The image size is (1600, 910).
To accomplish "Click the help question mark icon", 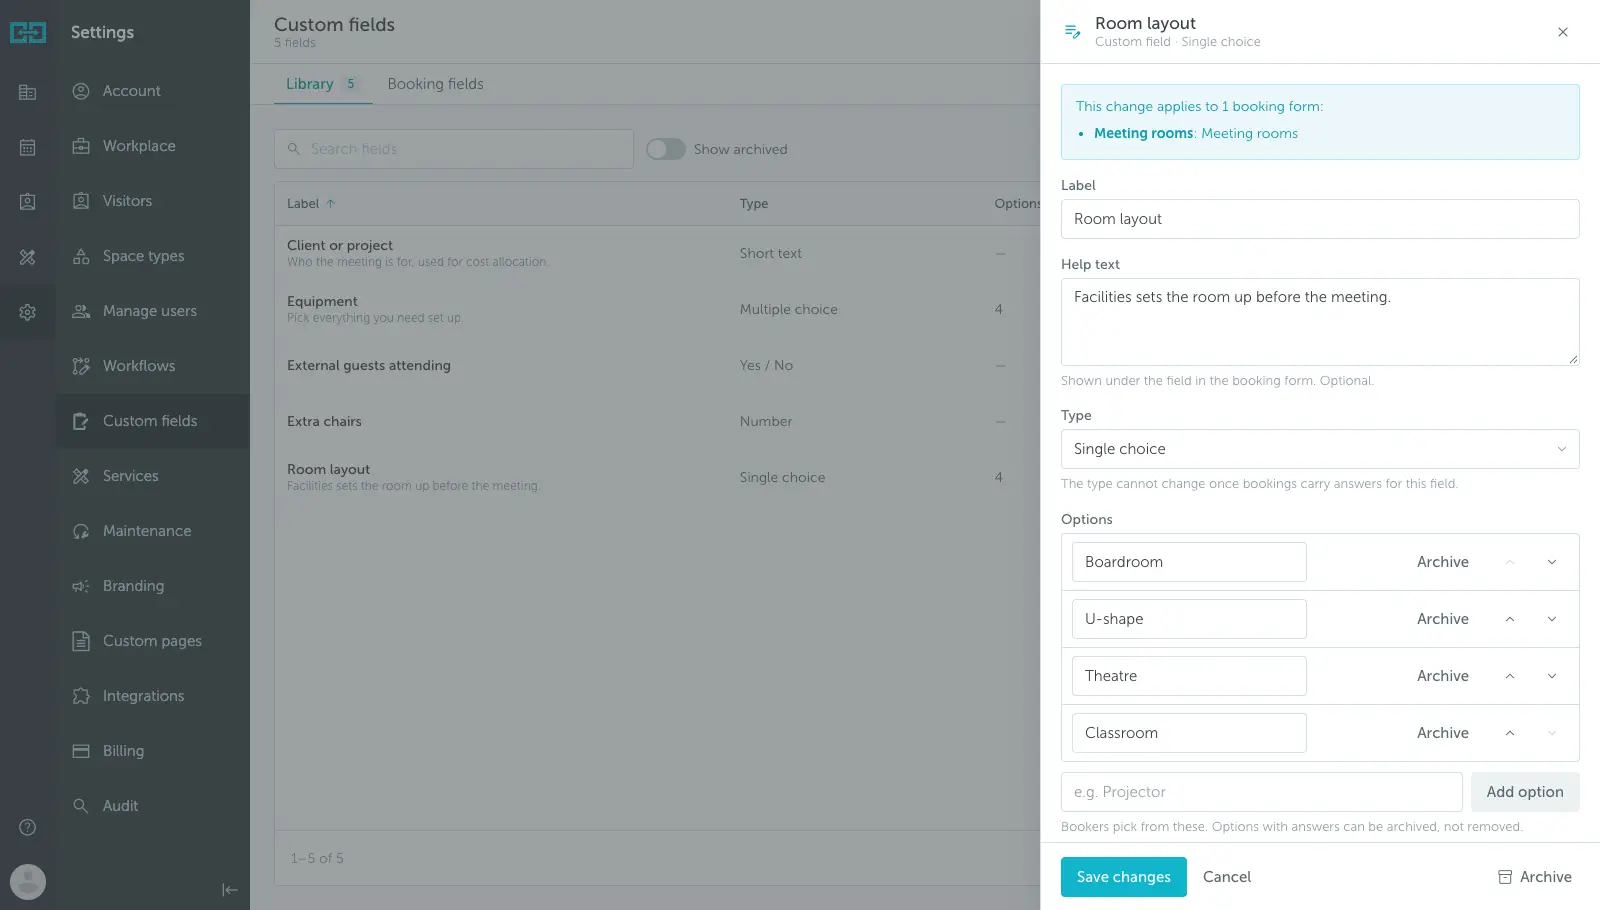I will (28, 827).
